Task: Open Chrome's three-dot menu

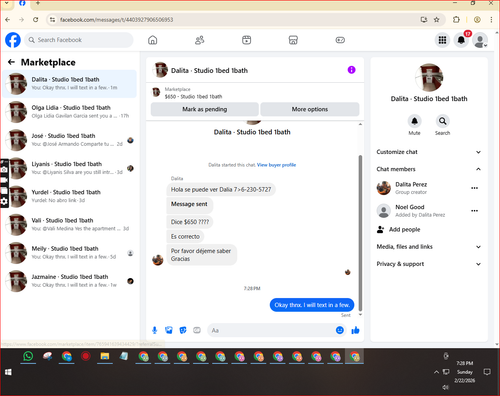Action: (491, 20)
